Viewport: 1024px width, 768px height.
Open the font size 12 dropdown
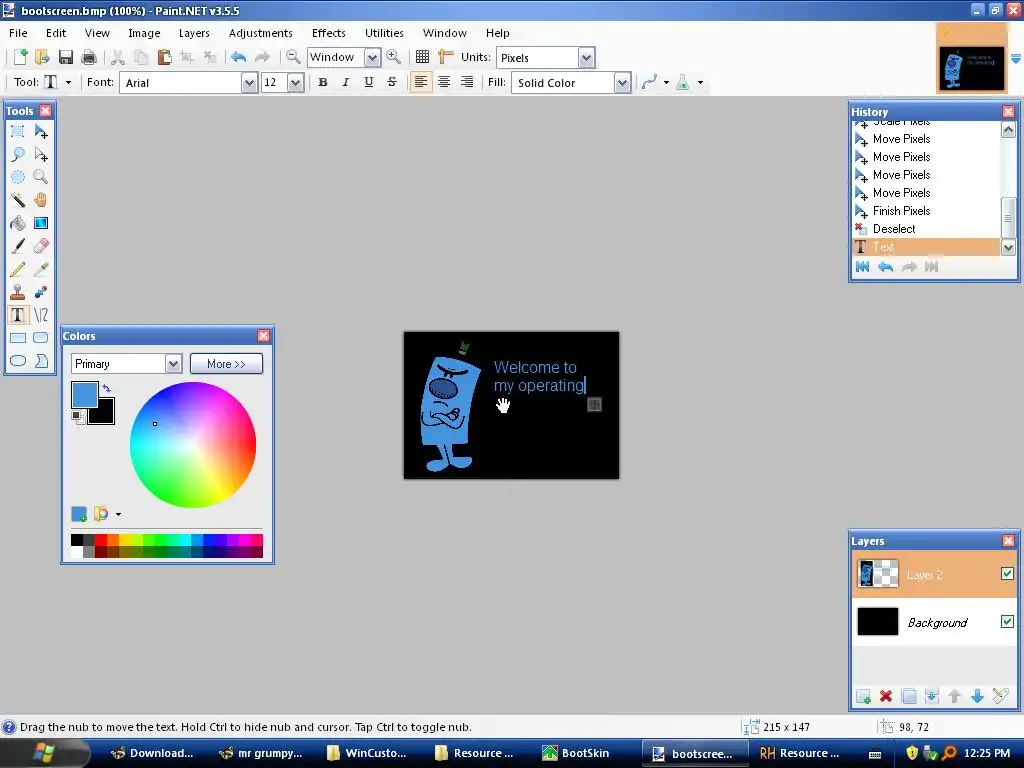(295, 83)
